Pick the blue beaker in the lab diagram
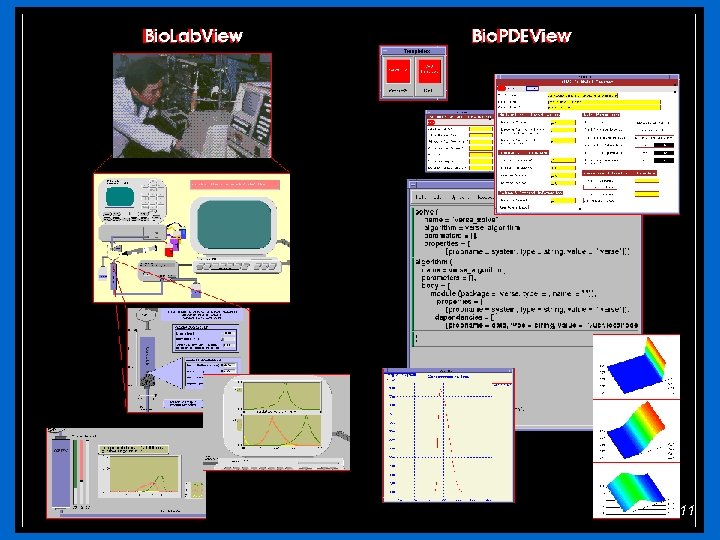Viewport: 720px width, 540px height. coord(183,233)
